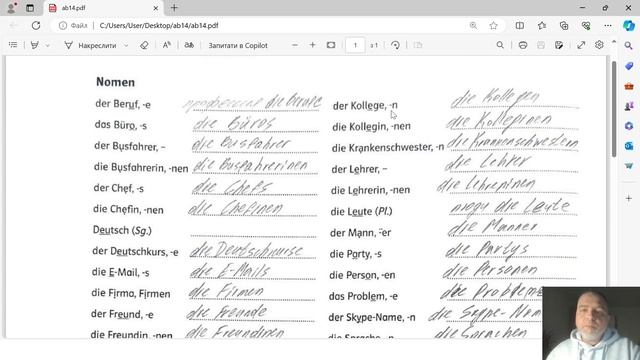Open the favorites list
The image size is (640, 360).
click(542, 25)
